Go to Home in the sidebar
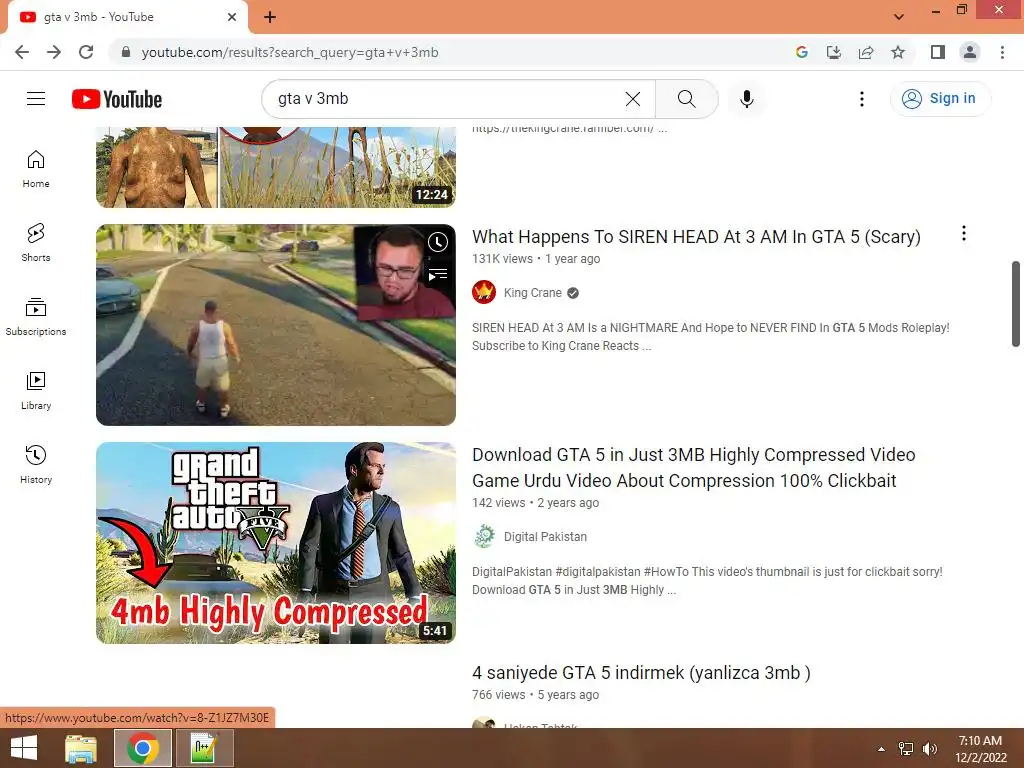1024x768 pixels. (36, 169)
